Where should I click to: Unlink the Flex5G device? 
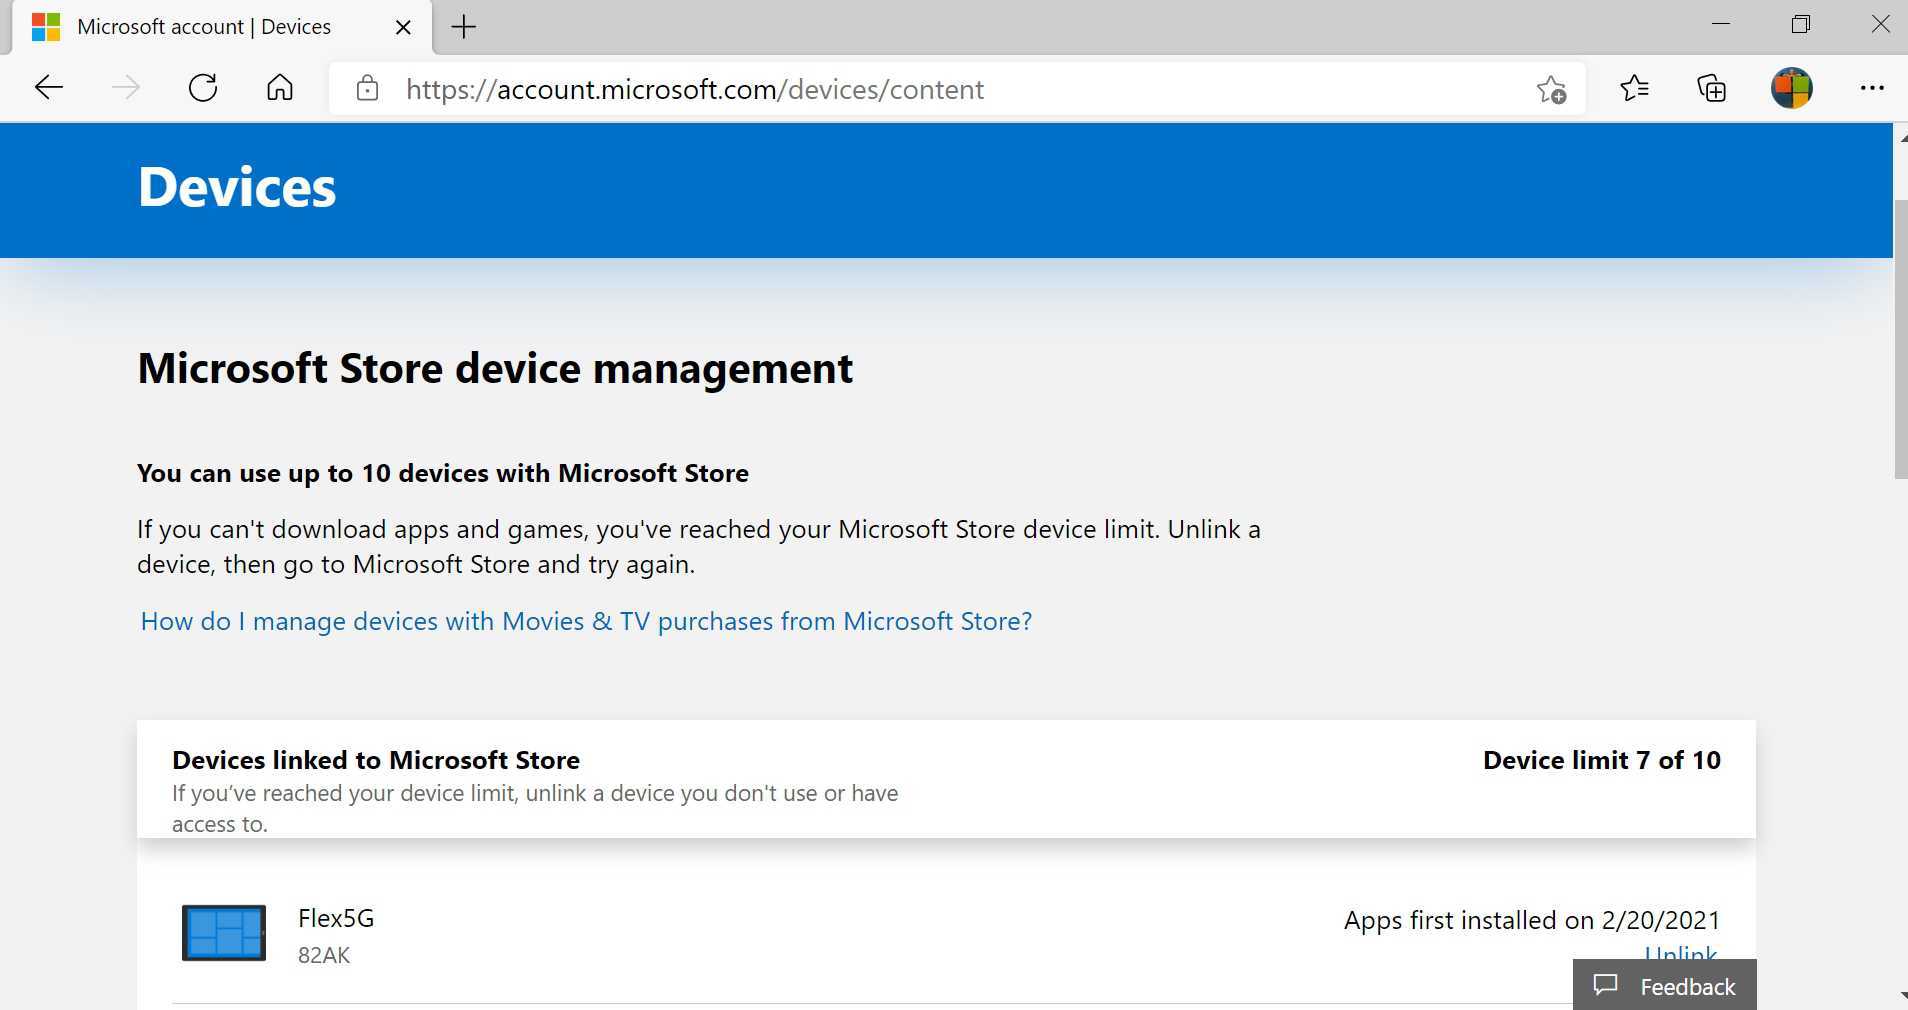coord(1680,952)
